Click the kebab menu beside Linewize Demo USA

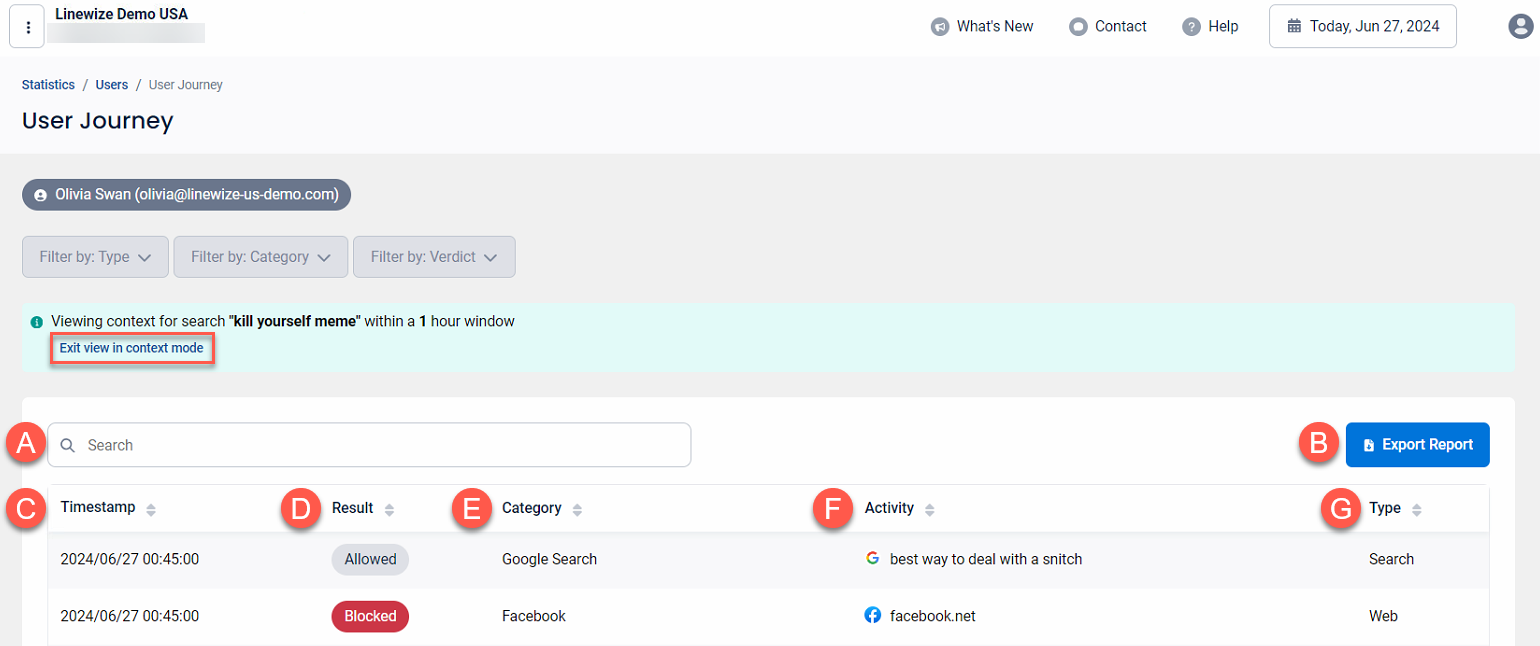point(27,26)
